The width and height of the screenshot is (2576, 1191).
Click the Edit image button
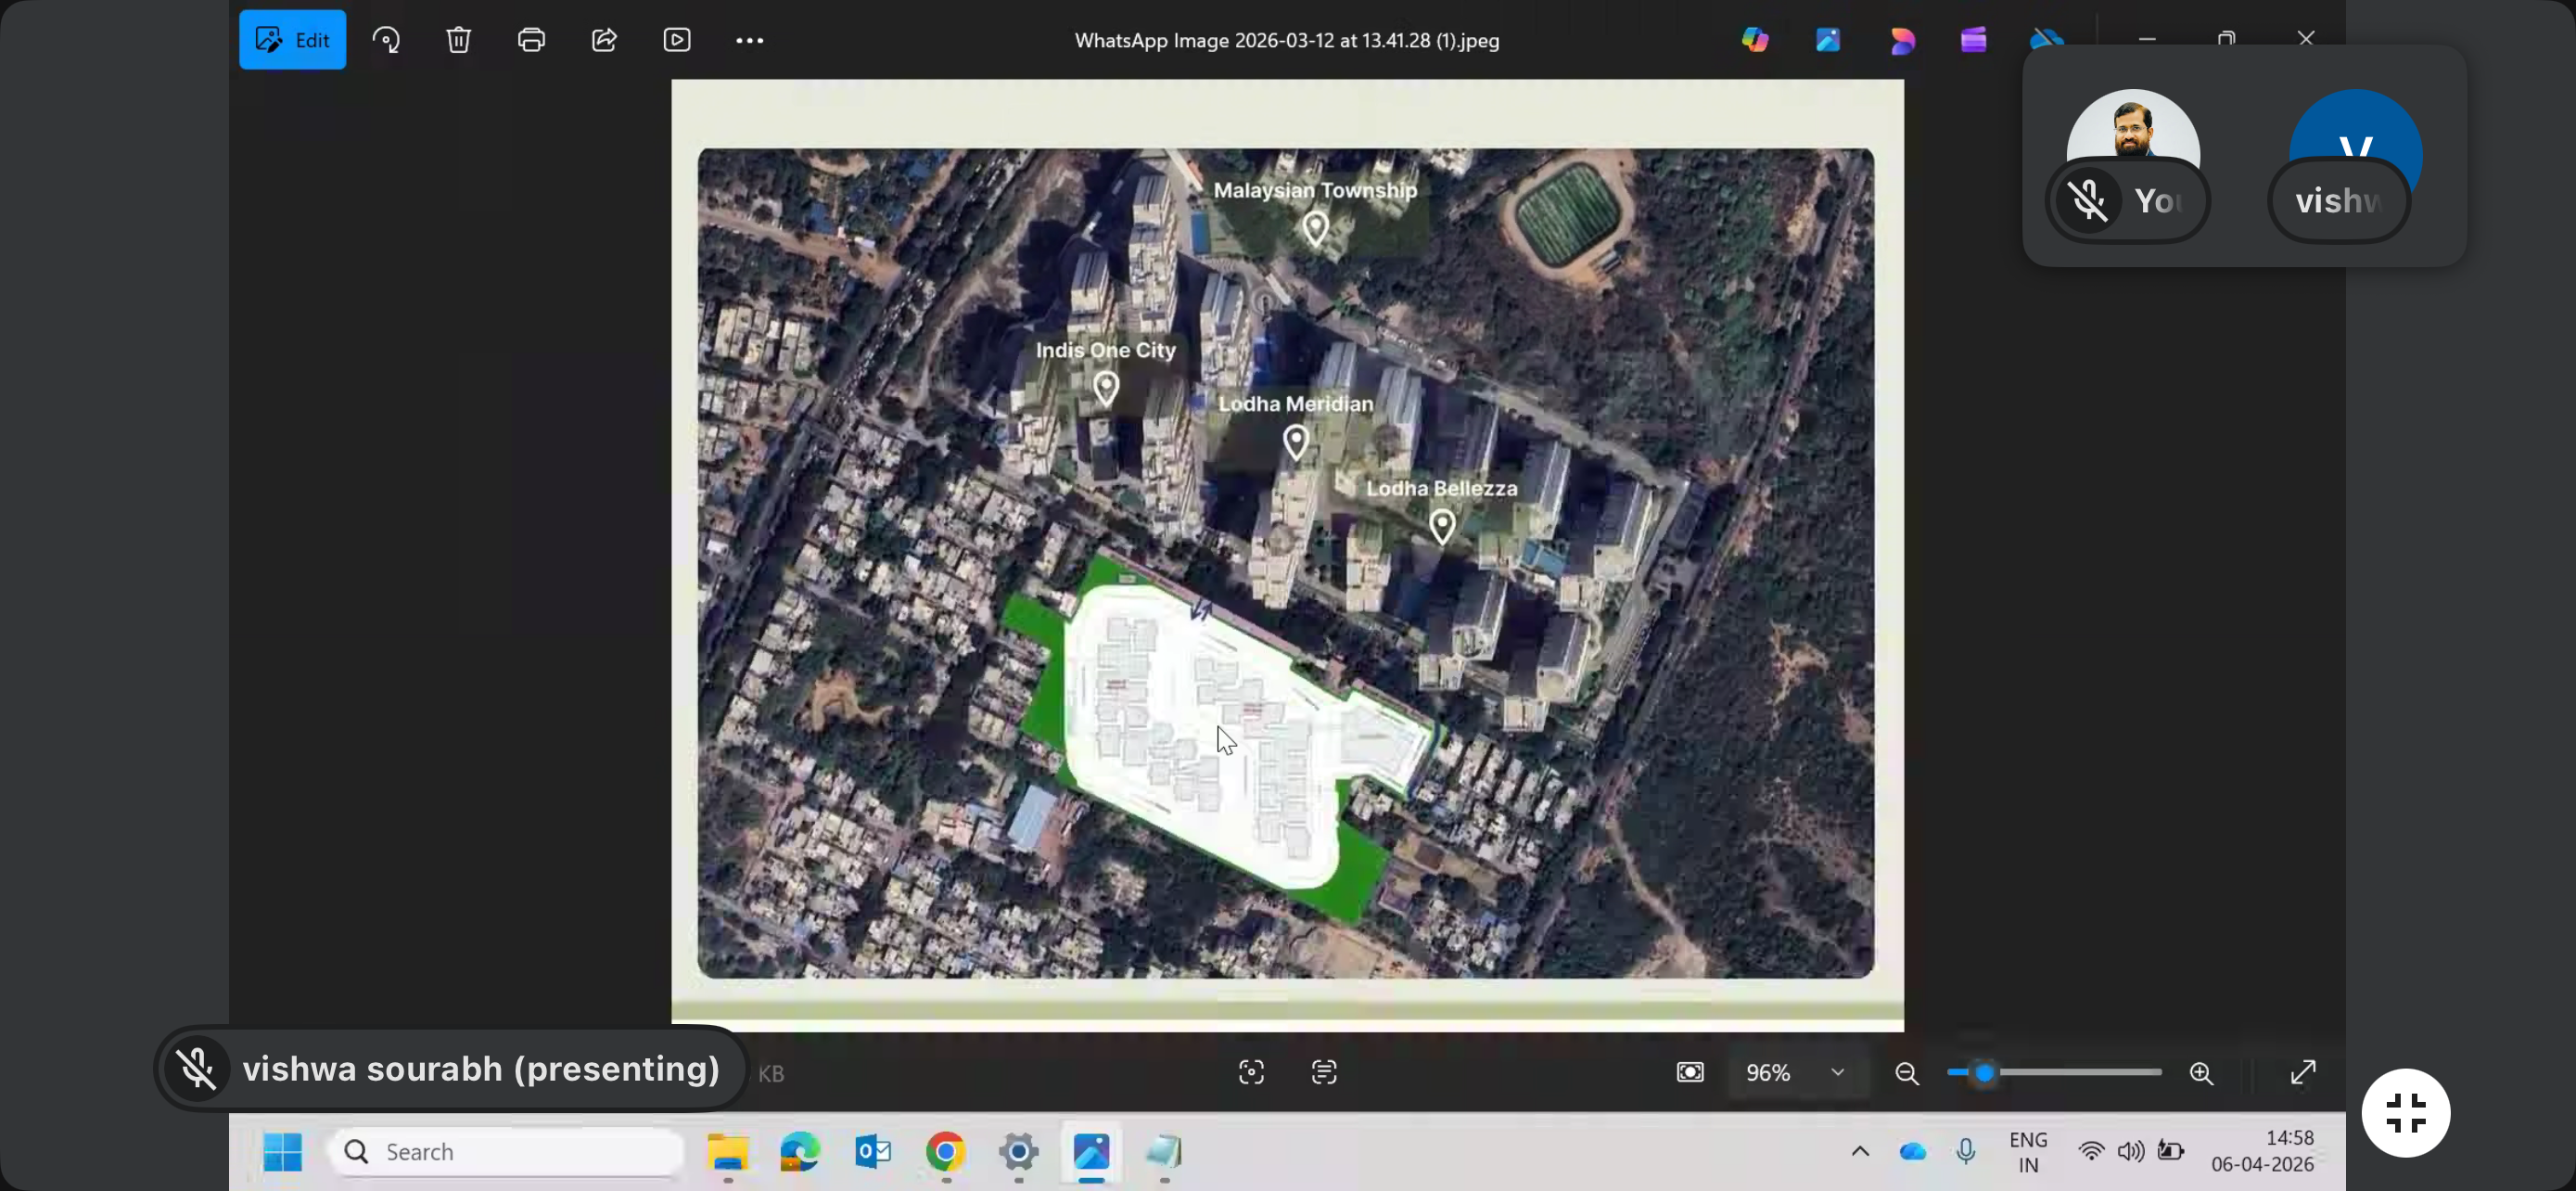(292, 40)
